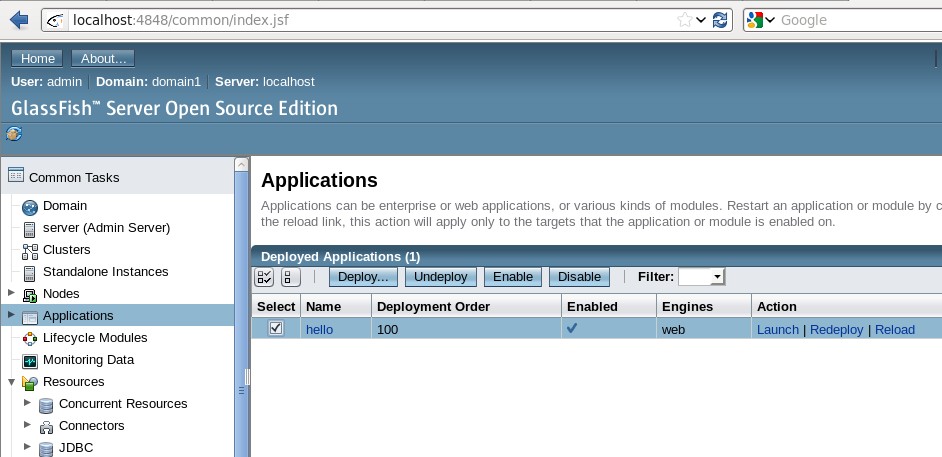Open Common Tasks in the sidebar
Viewport: 942px width, 457px height.
tap(74, 177)
